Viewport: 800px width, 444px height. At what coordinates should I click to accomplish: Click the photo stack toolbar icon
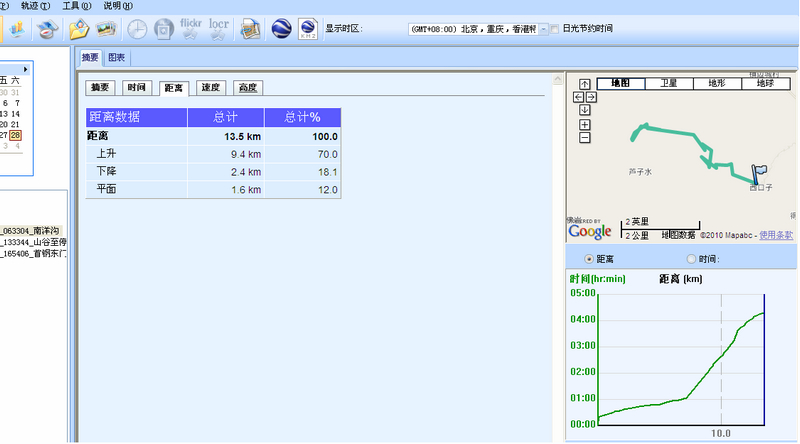(x=106, y=29)
